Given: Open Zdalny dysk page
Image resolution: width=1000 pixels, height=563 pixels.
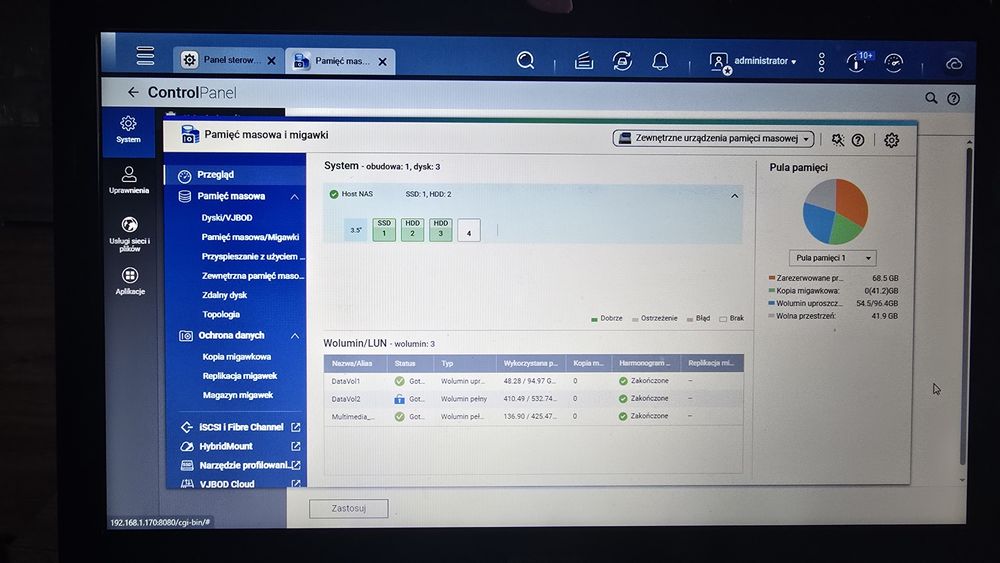Looking at the screenshot, I should (224, 295).
